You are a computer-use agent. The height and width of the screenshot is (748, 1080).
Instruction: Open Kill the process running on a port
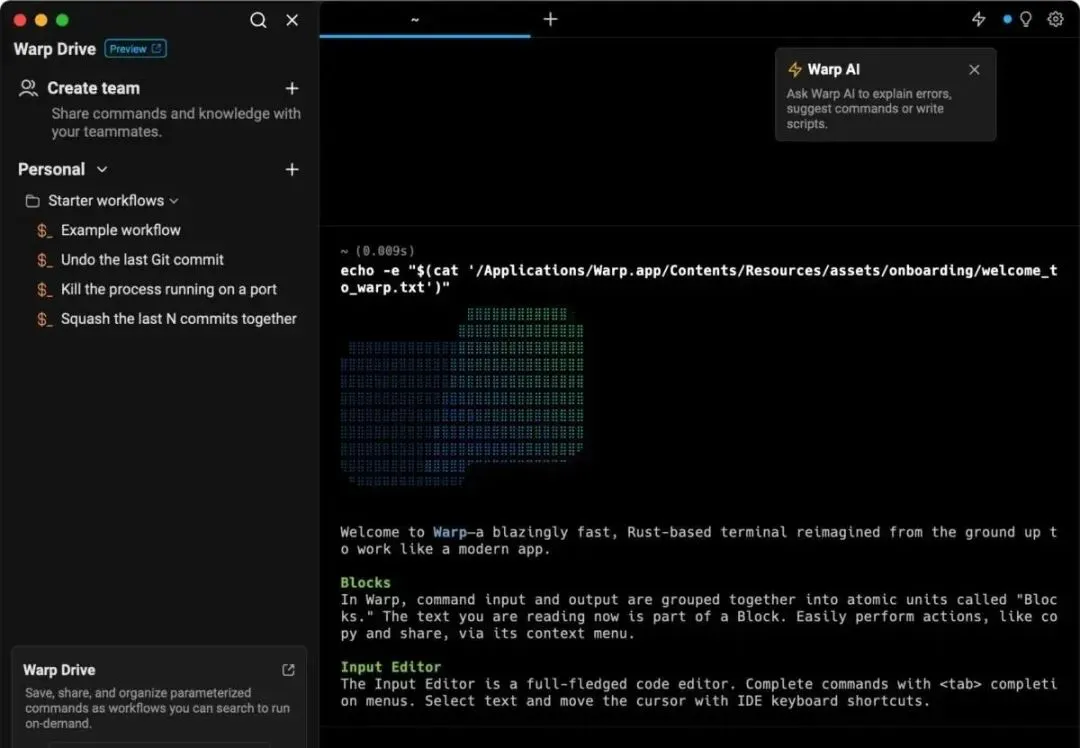[169, 289]
